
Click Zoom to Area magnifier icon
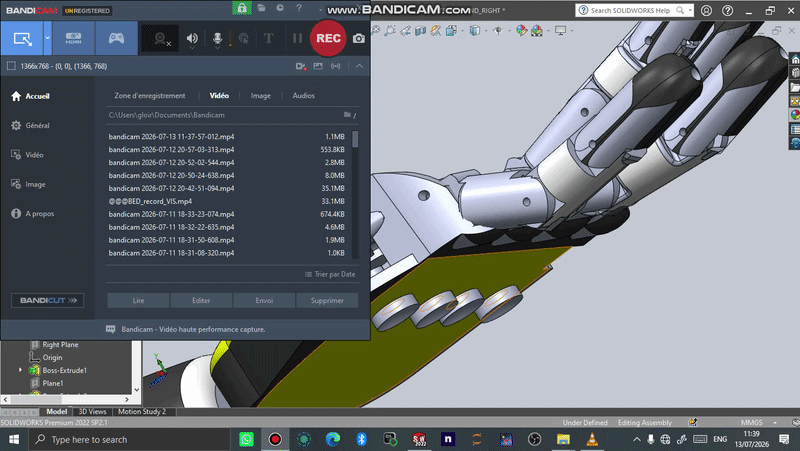click(x=390, y=31)
